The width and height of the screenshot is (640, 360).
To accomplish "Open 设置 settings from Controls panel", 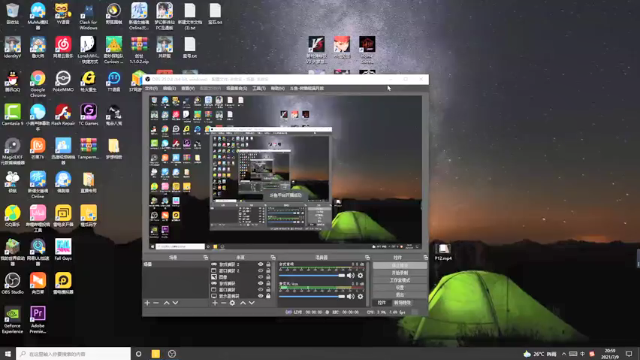I will [400, 287].
